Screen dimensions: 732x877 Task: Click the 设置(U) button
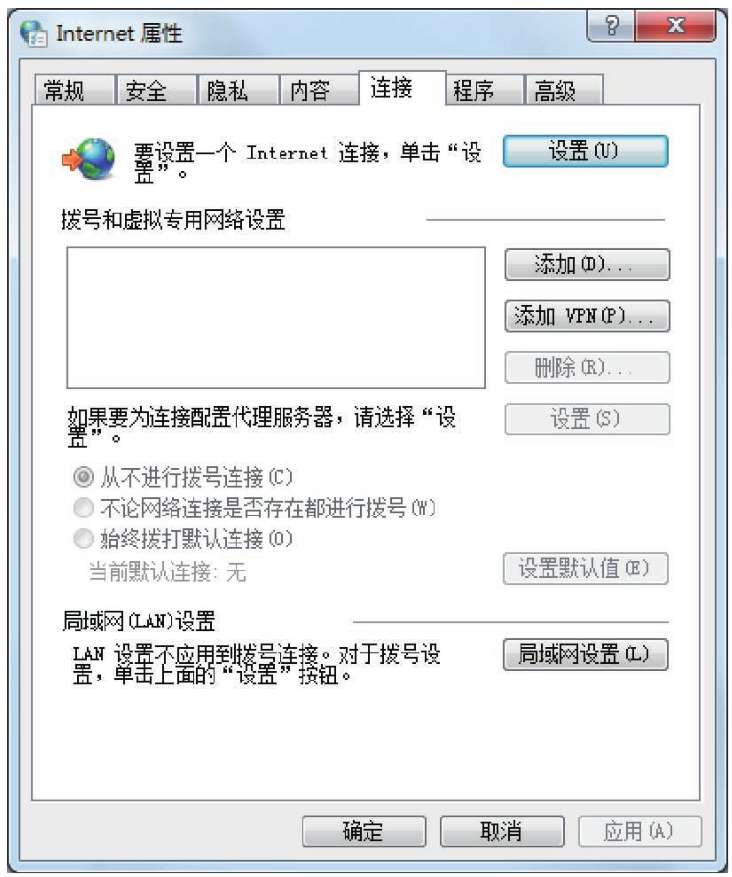tap(585, 151)
